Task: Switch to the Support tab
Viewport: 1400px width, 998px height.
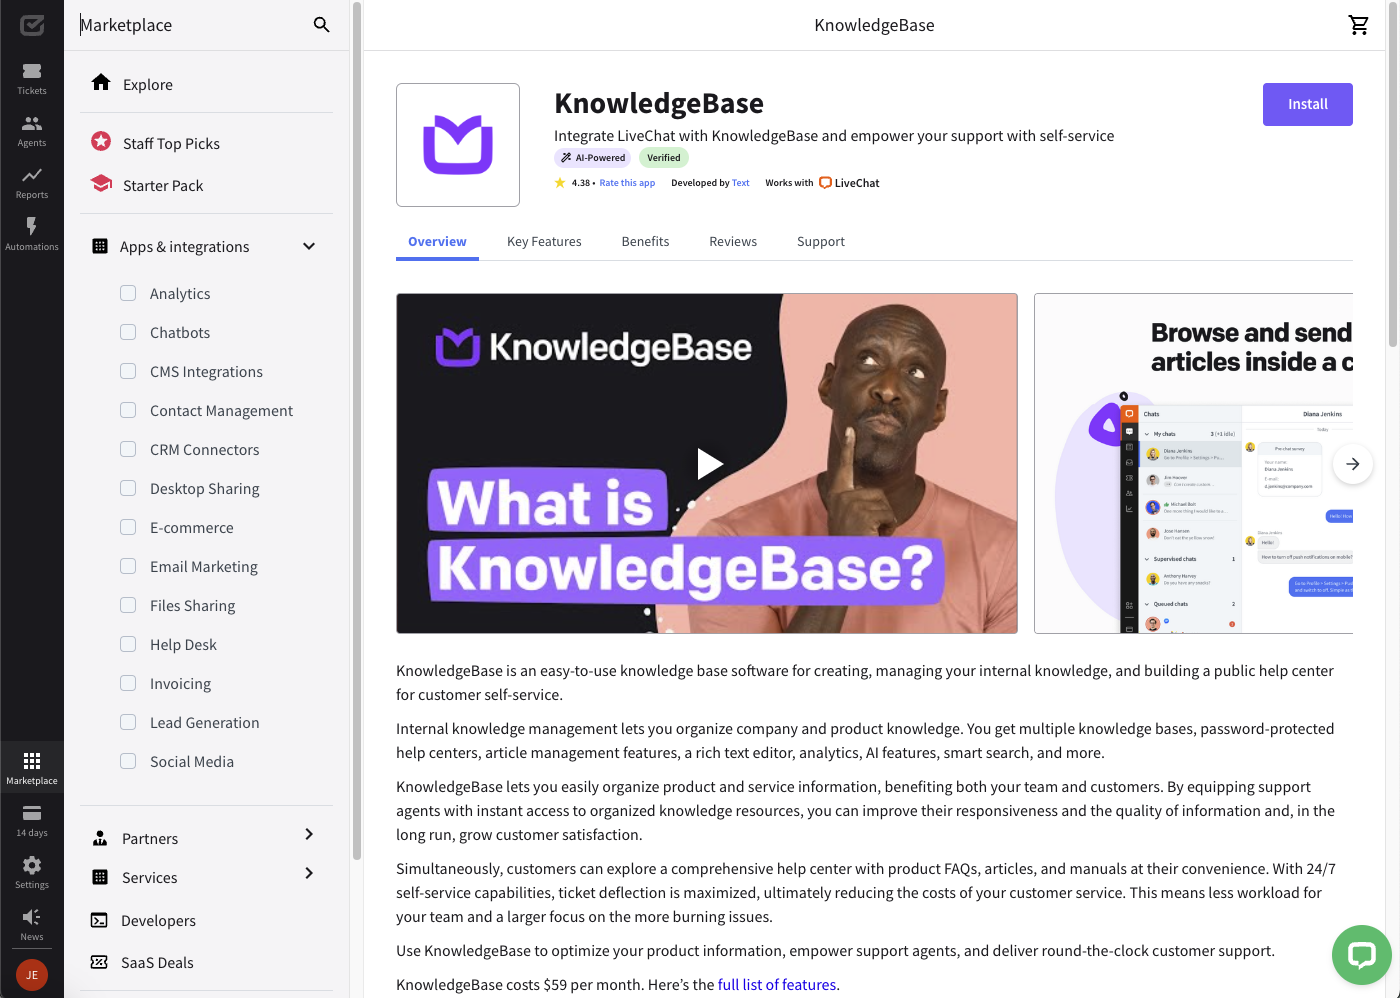Action: point(821,242)
